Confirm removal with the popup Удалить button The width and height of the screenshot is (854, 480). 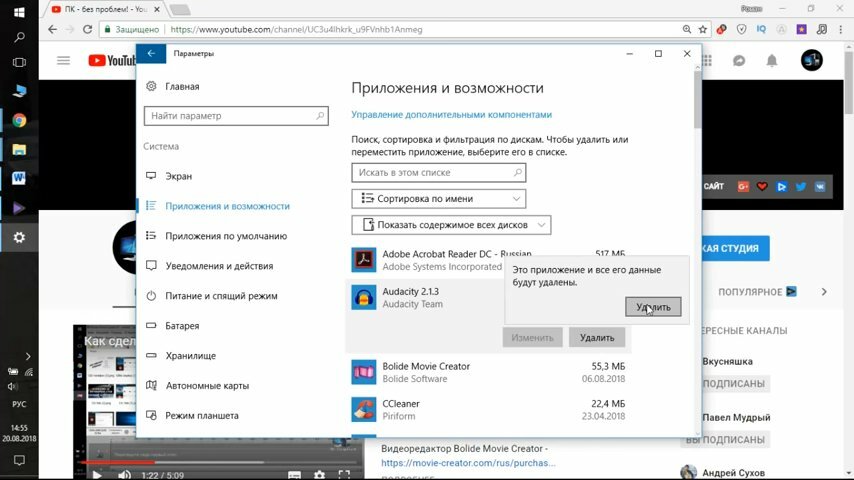point(652,307)
